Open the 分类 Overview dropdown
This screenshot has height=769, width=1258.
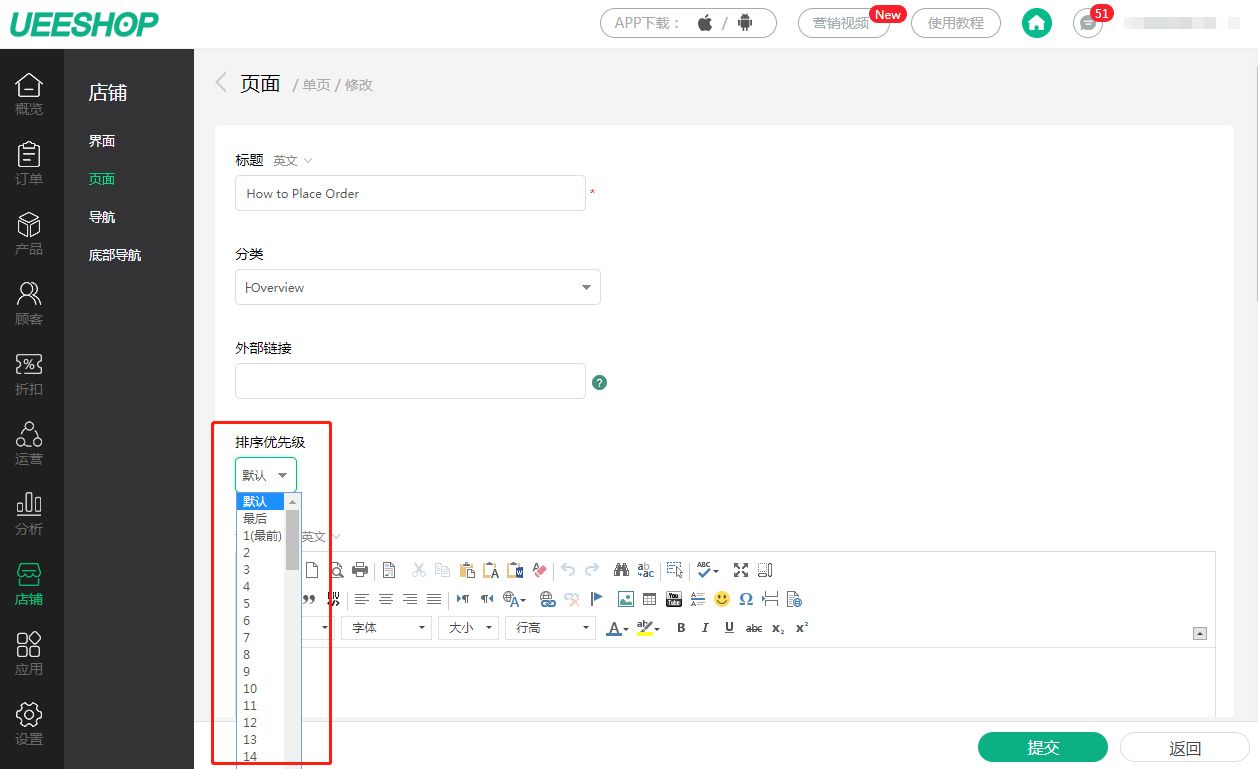point(418,287)
